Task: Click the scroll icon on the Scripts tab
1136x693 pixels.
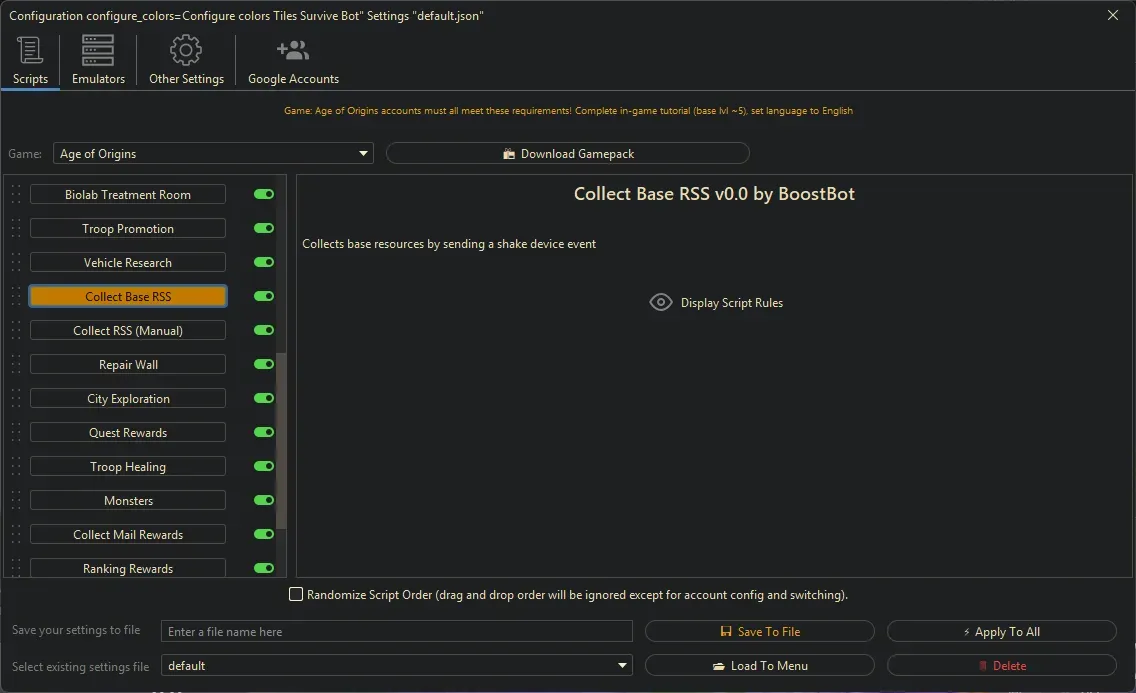Action: click(x=29, y=49)
